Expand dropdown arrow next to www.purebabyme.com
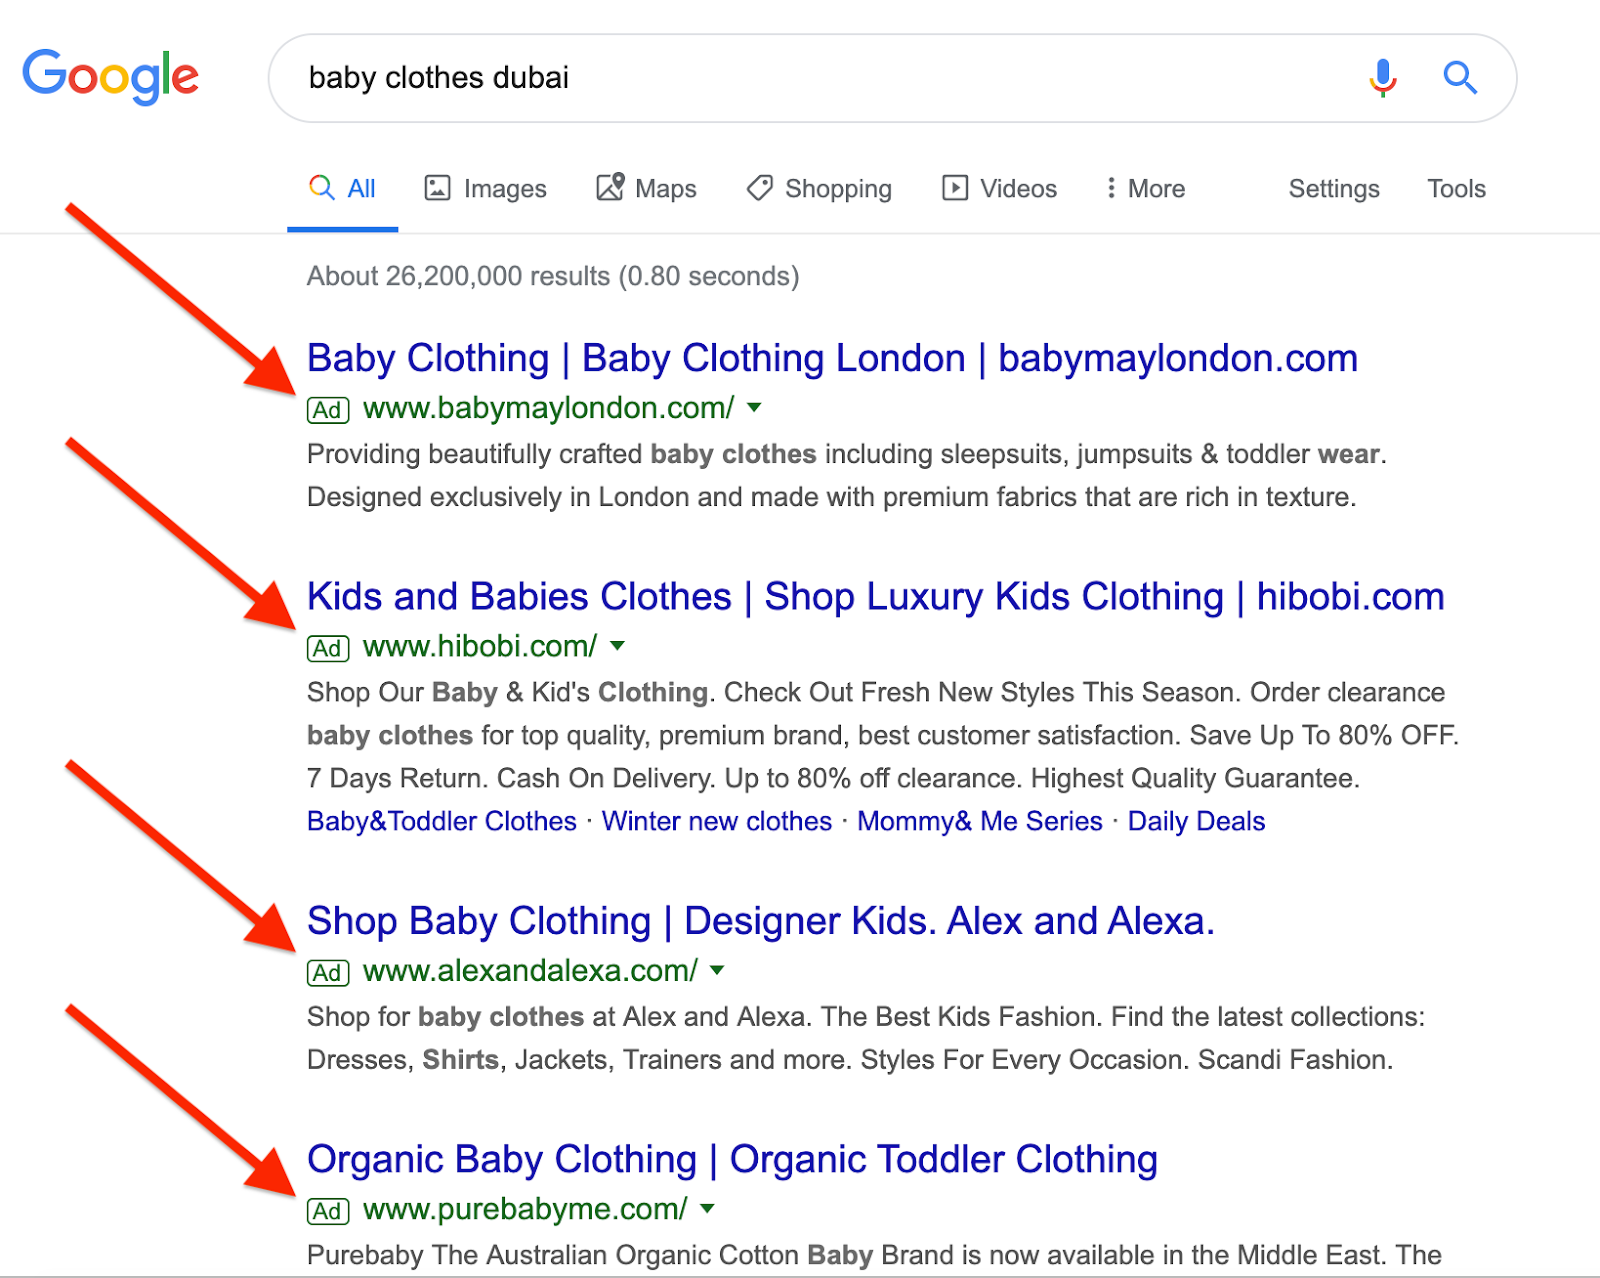Viewport: 1600px width, 1278px height. [x=708, y=1209]
